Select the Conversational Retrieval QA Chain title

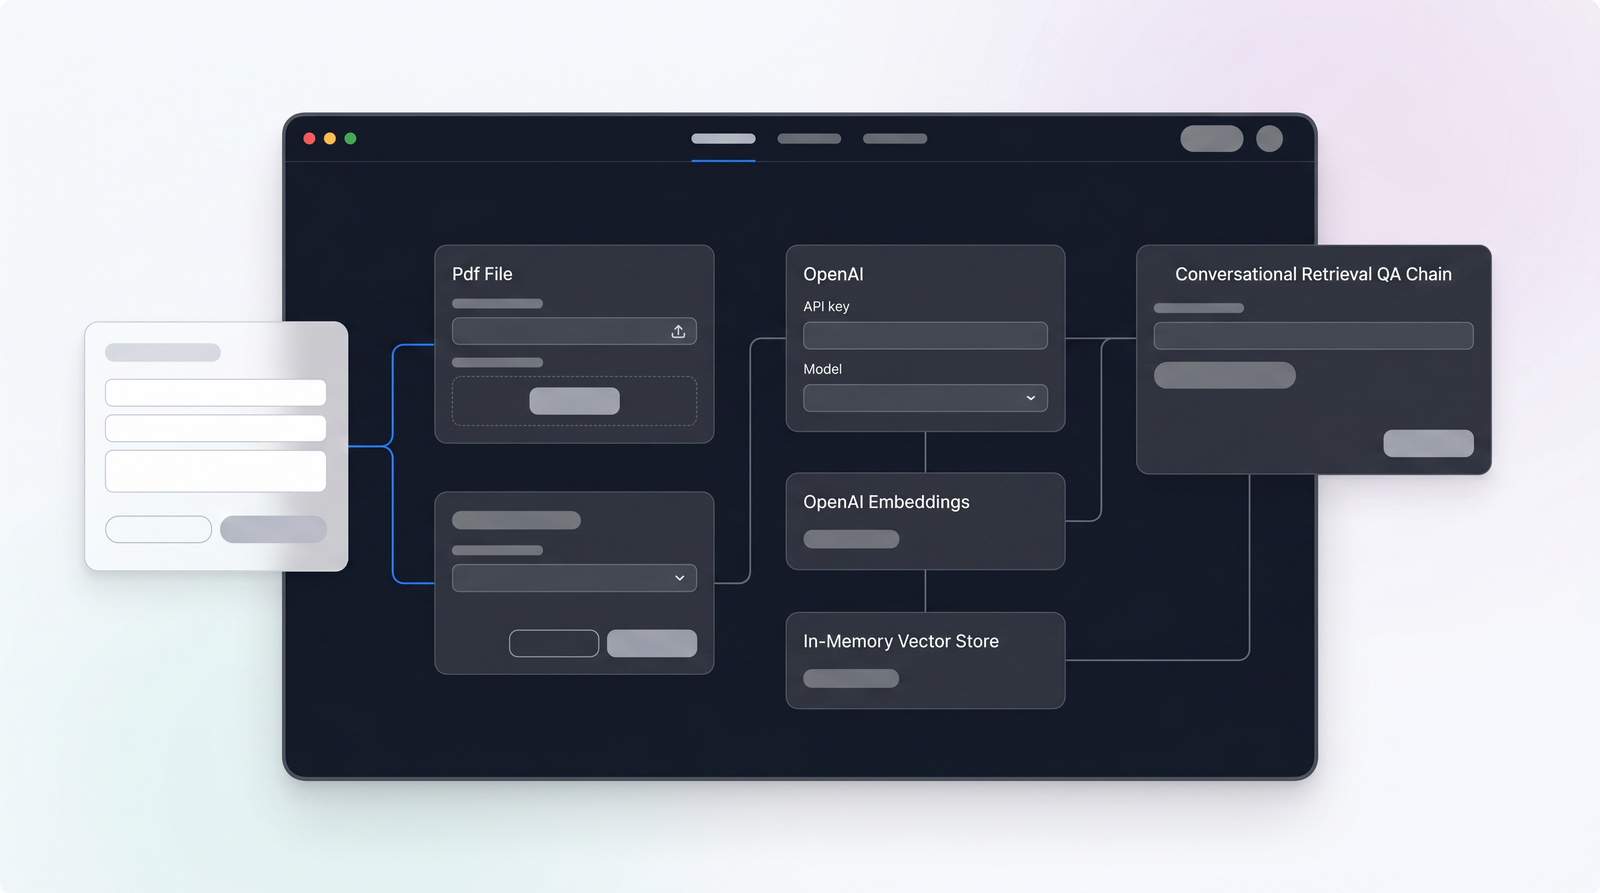[x=1313, y=274]
